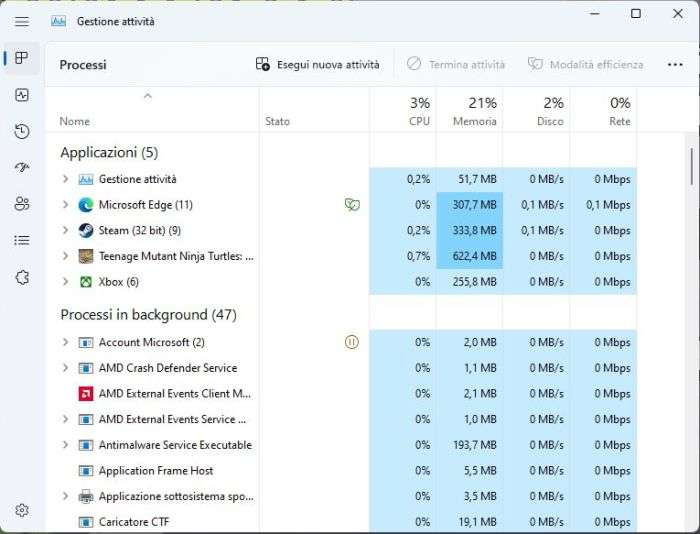Click the Xbox app icon
This screenshot has height=534, width=700.
[x=86, y=282]
